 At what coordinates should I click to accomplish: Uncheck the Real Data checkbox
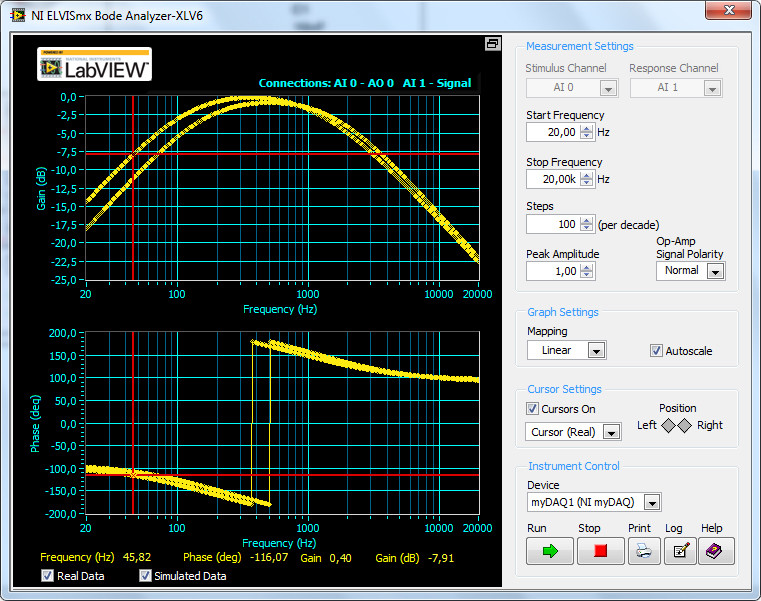pos(47,576)
